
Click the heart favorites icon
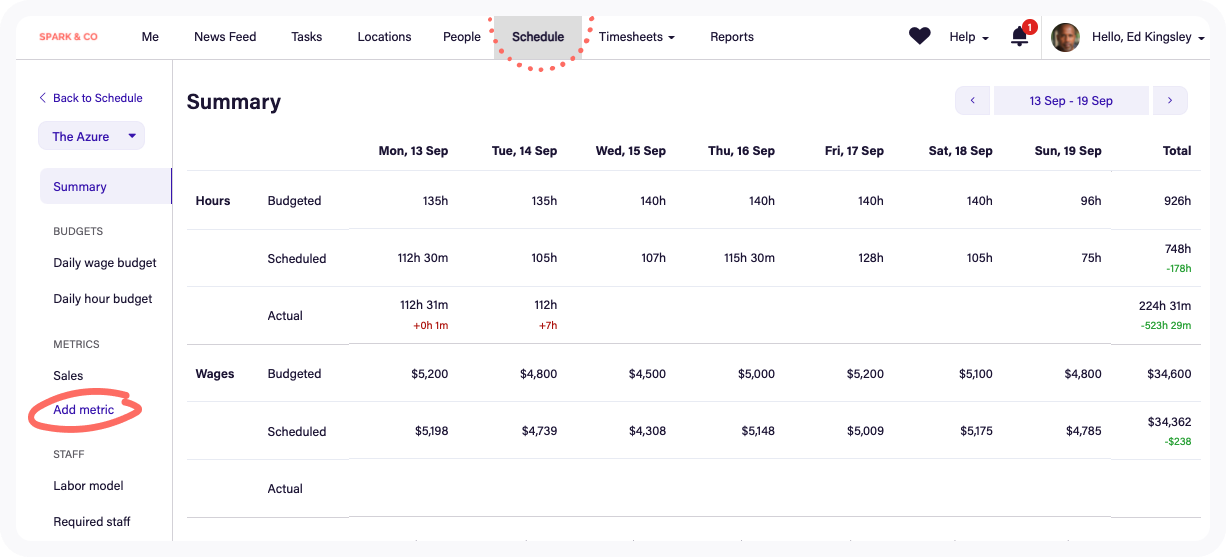pos(919,36)
